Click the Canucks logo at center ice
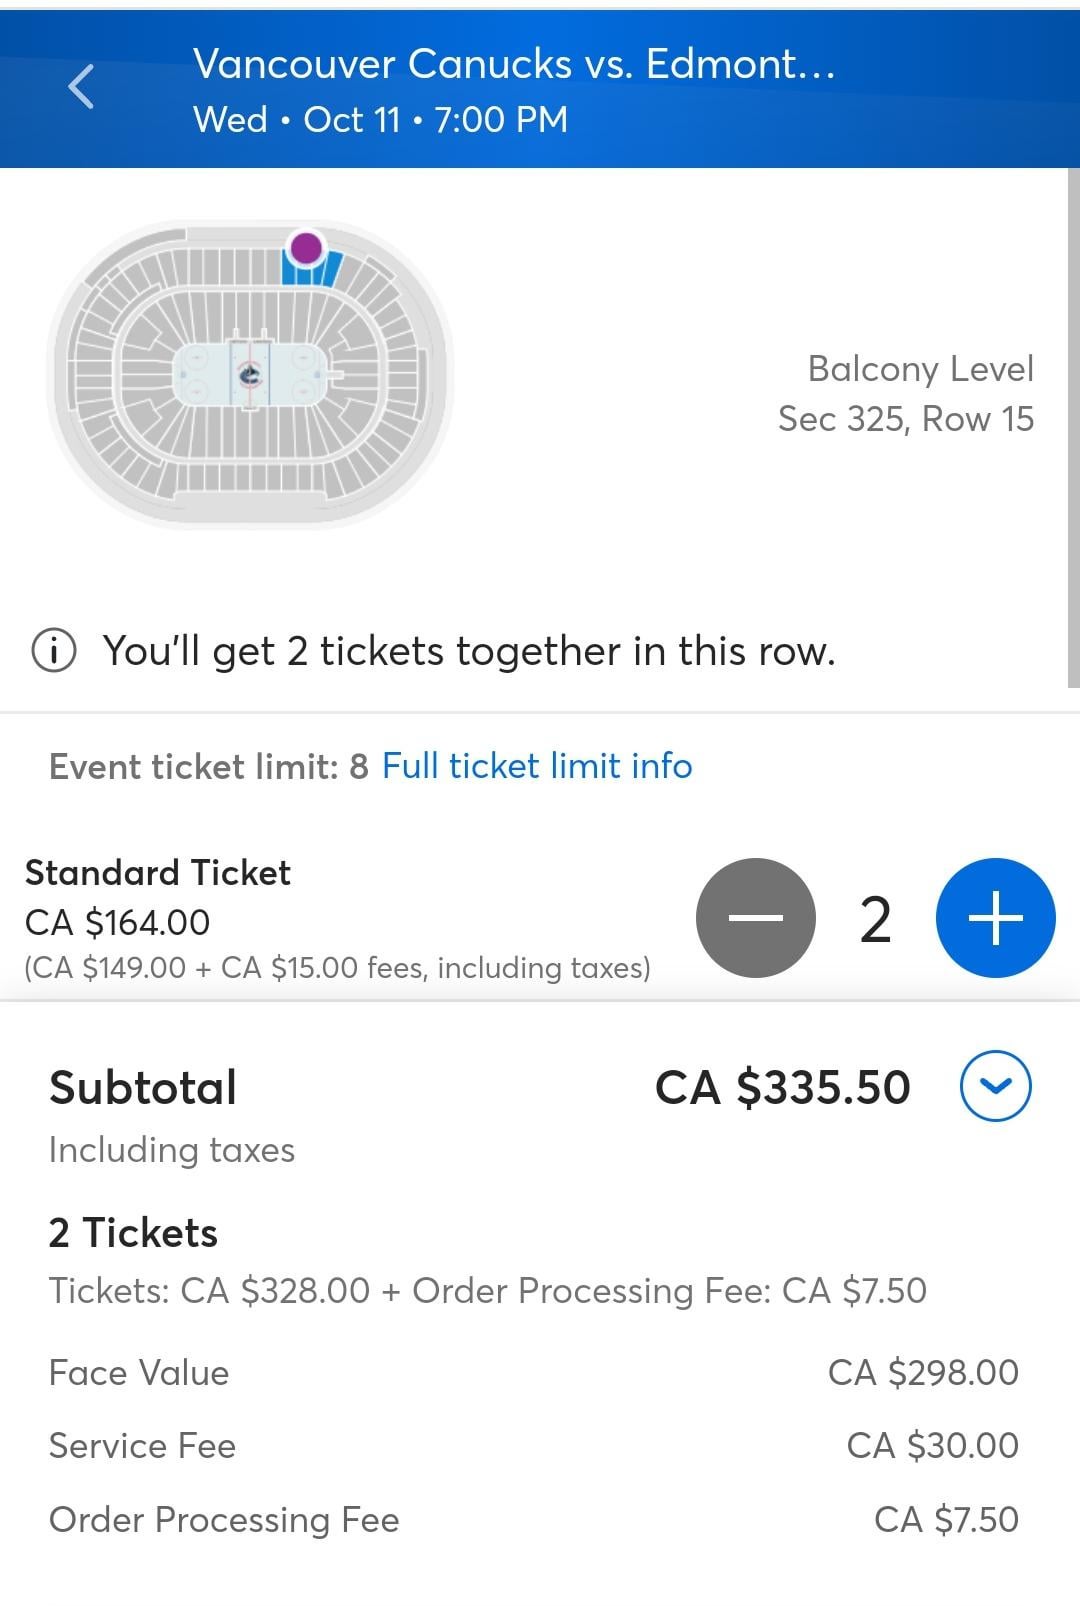The image size is (1080, 1606). tap(250, 375)
